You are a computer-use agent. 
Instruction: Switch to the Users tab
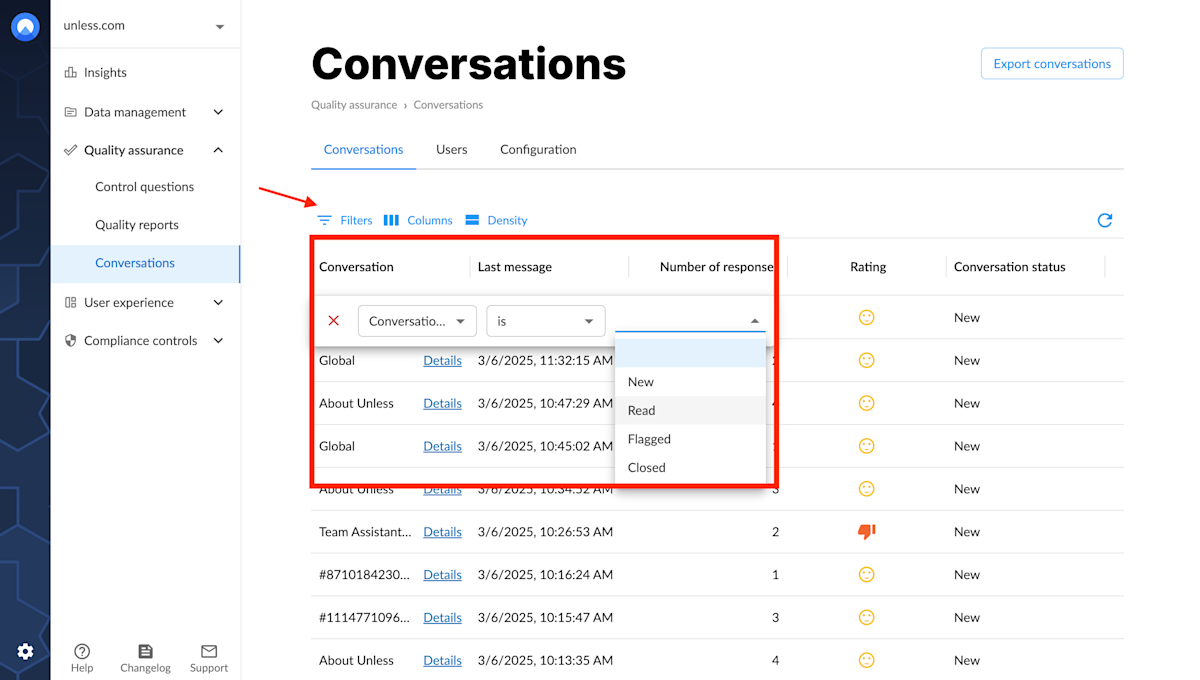click(x=451, y=149)
